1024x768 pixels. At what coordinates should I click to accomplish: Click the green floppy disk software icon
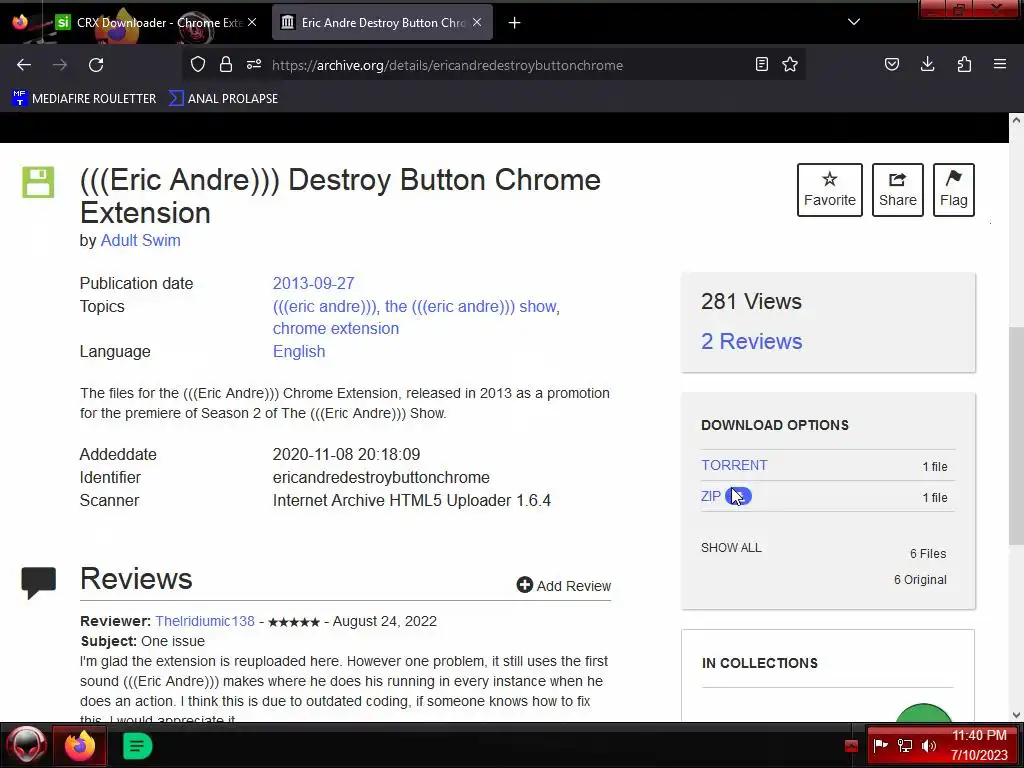pos(38,182)
